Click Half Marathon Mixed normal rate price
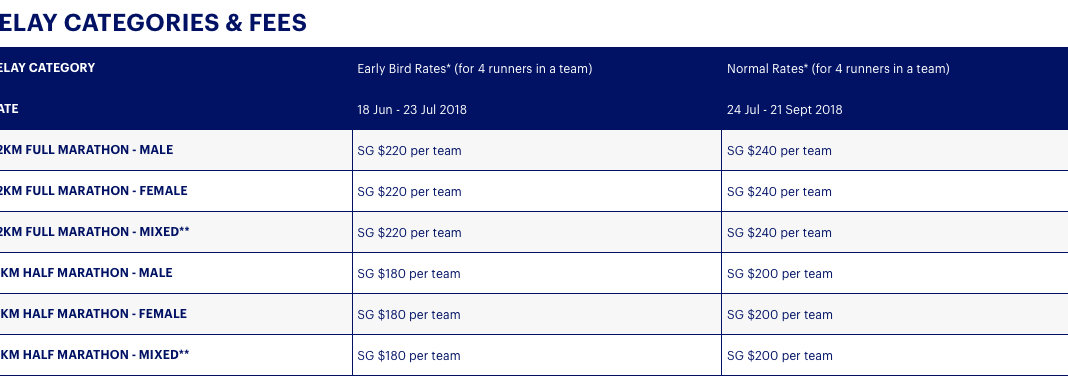The width and height of the screenshot is (1068, 376). [779, 355]
